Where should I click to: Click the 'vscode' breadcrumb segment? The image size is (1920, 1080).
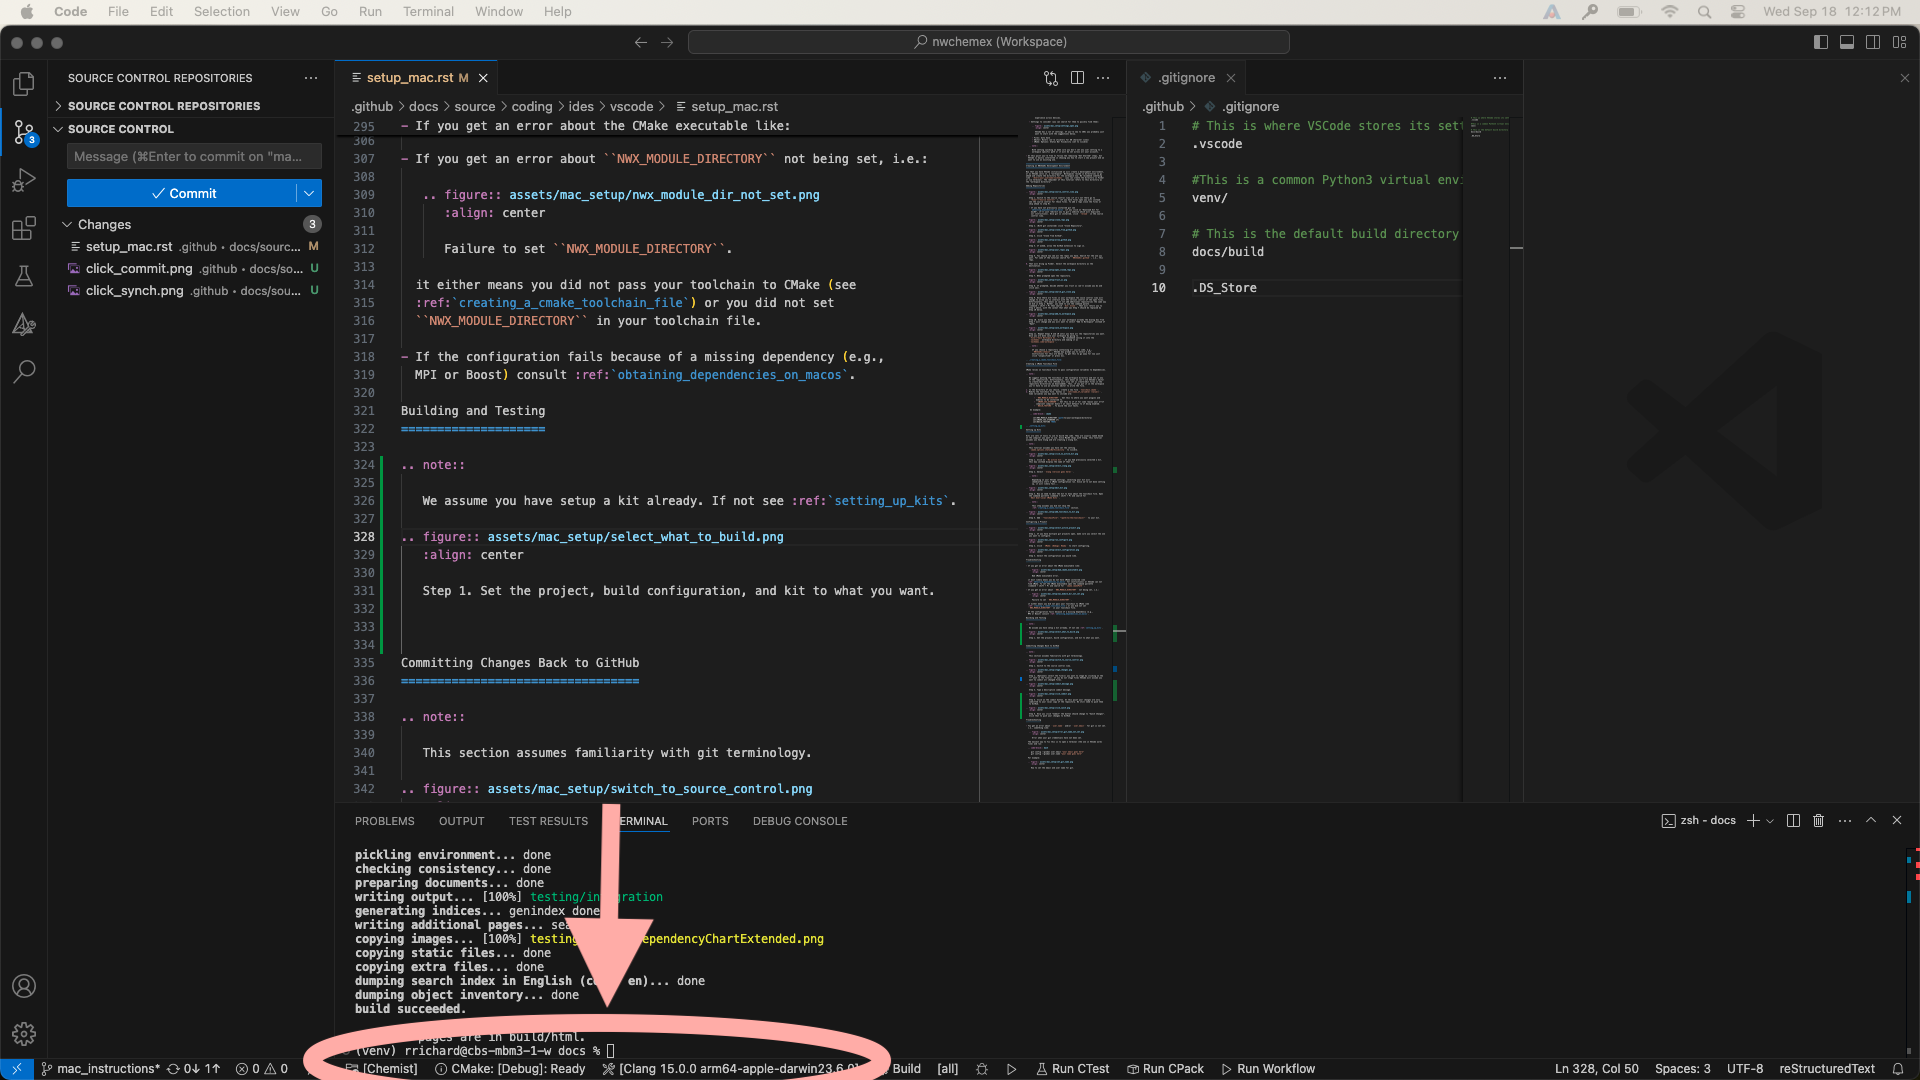click(631, 107)
